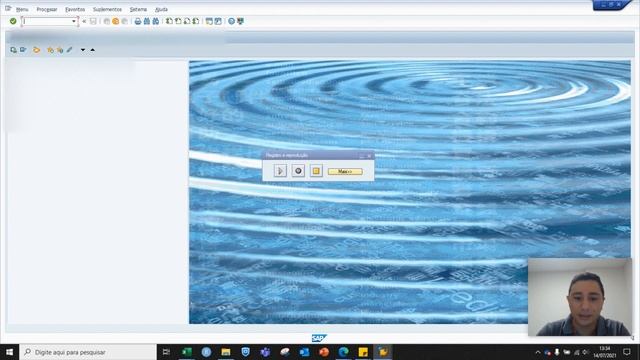Open Microsoft Edge from the taskbar
Viewport: 640px width, 360px height.
[x=343, y=352]
